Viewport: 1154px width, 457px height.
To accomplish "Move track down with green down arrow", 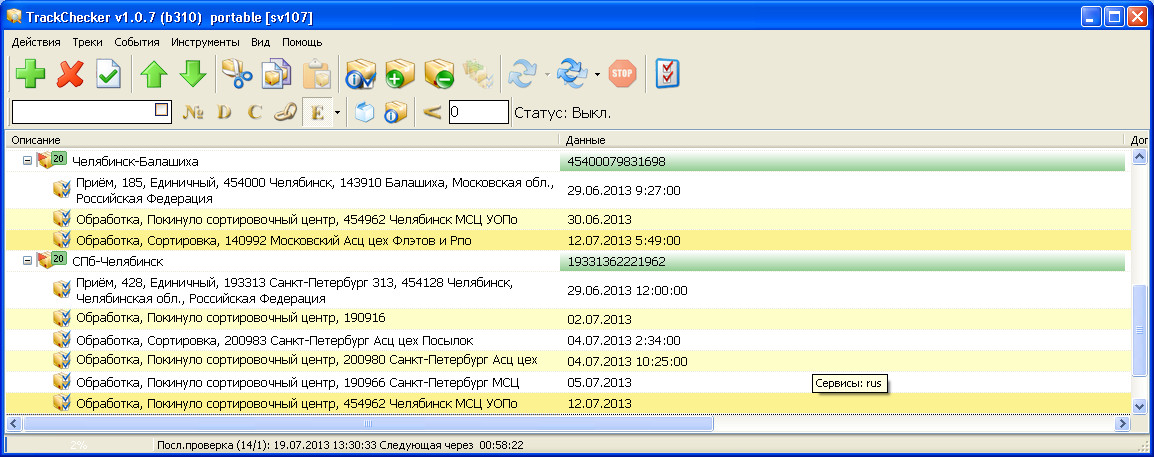I will 192,75.
